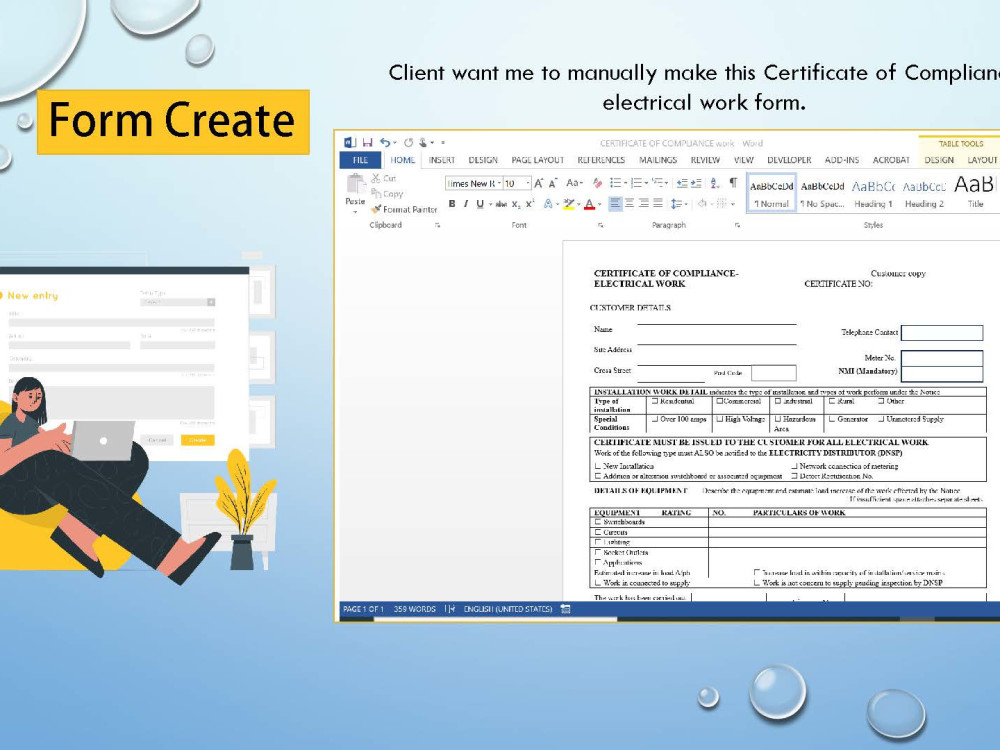Click the macro recording icon in status bar
This screenshot has width=1000, height=750.
[x=565, y=609]
